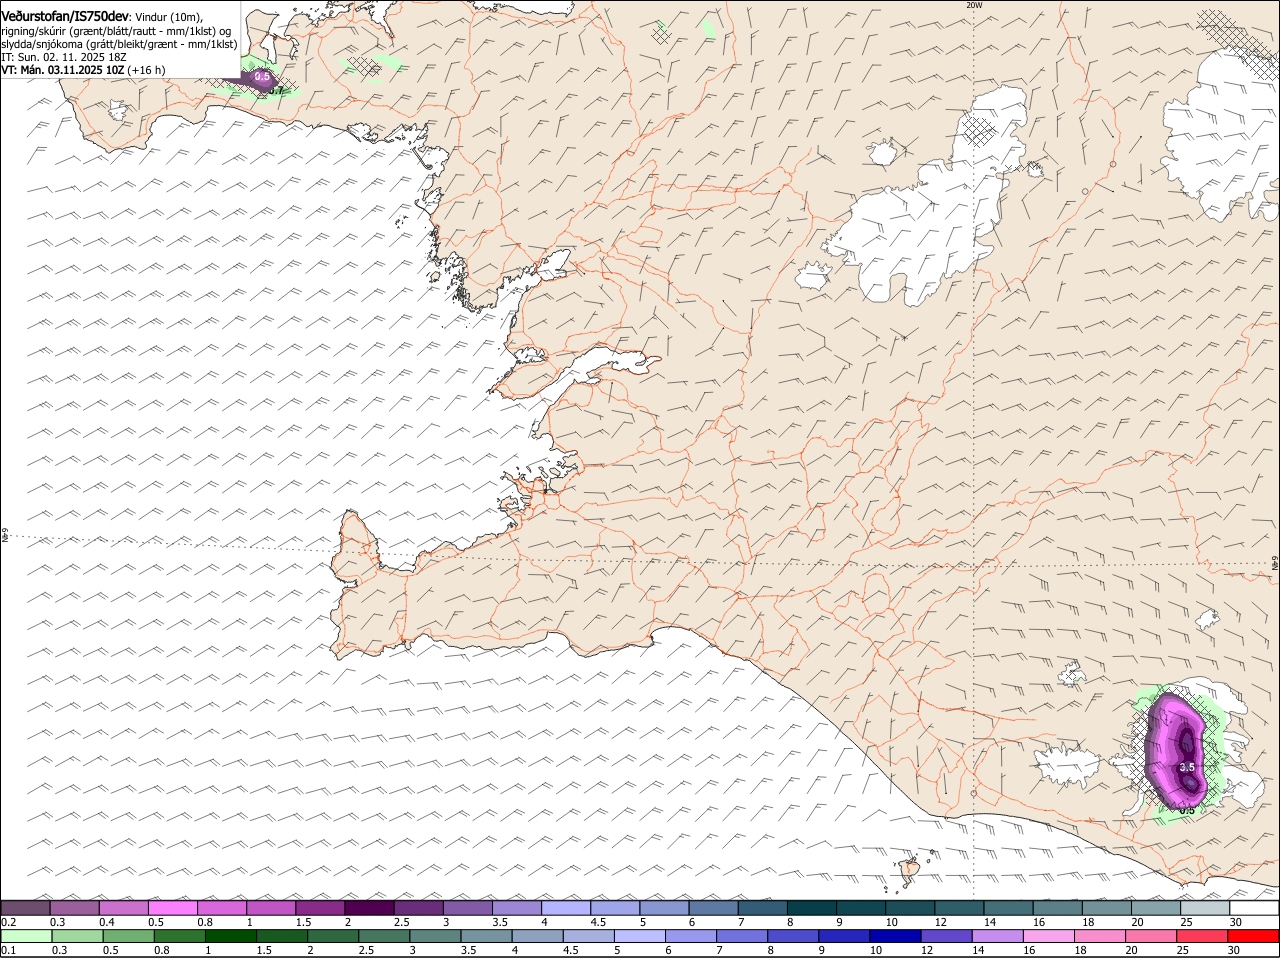The image size is (1280, 958).
Task: Click the lower legend swatch labeled 12
Action: tap(948, 937)
